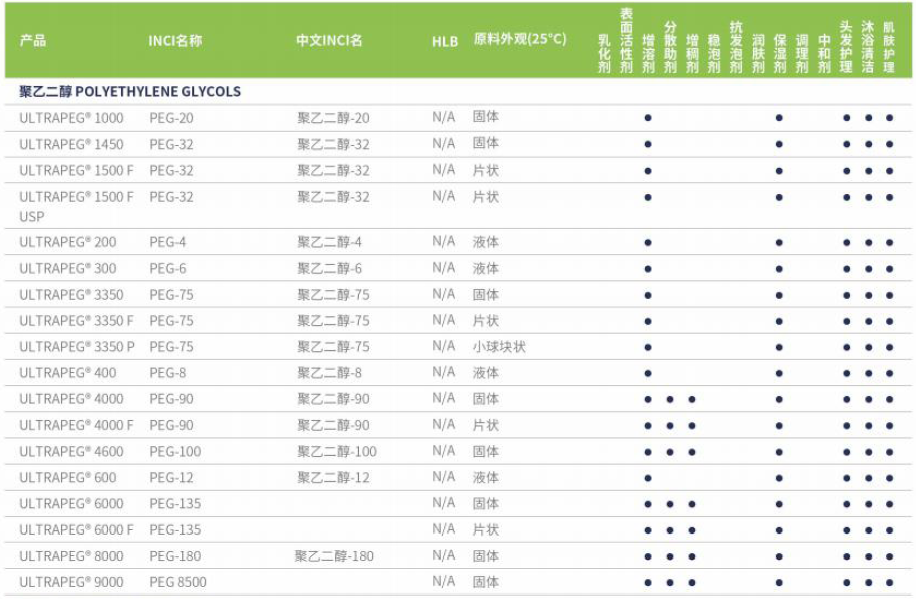This screenshot has width=916, height=599.
Task: Select product name ULTRAPEG 4600
Action: pos(71,451)
